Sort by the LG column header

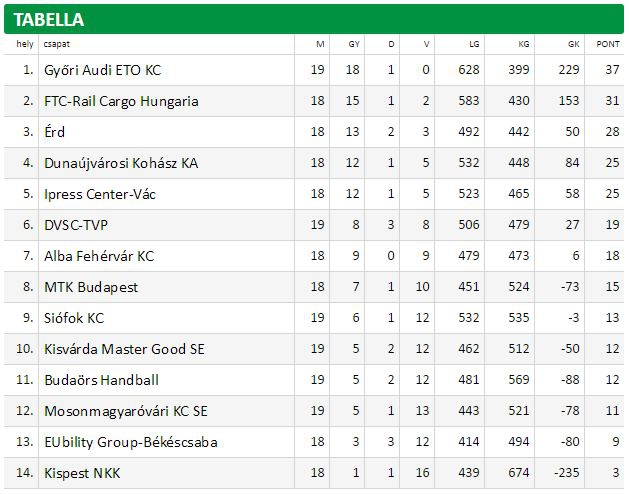pyautogui.click(x=474, y=44)
